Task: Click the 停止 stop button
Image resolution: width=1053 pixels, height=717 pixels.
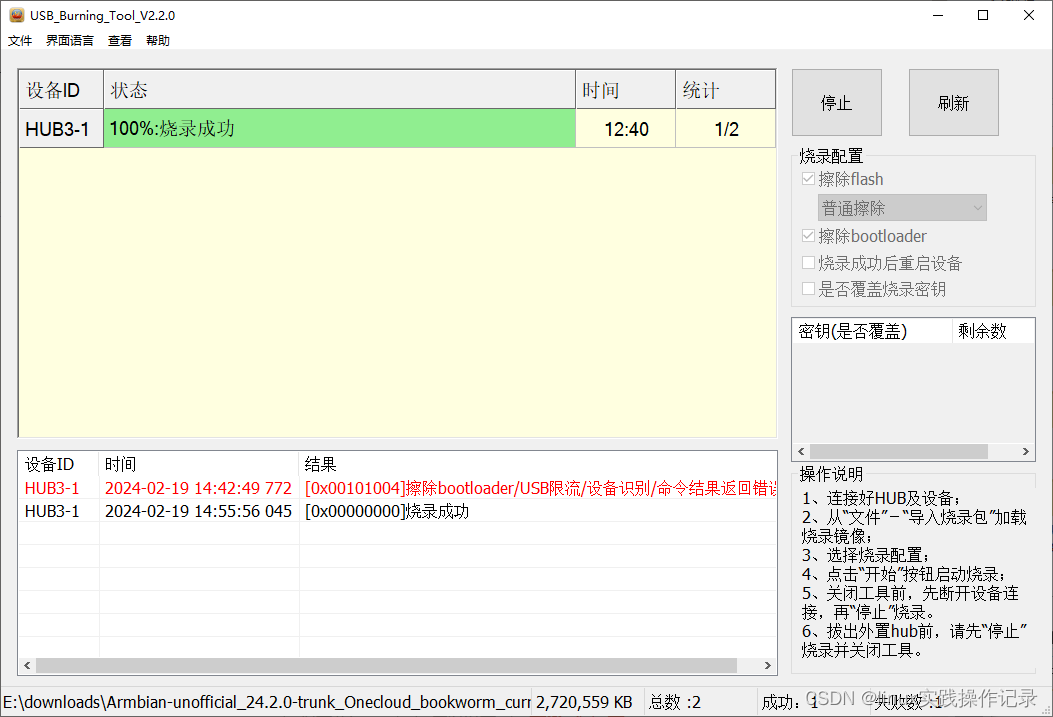Action: click(836, 102)
